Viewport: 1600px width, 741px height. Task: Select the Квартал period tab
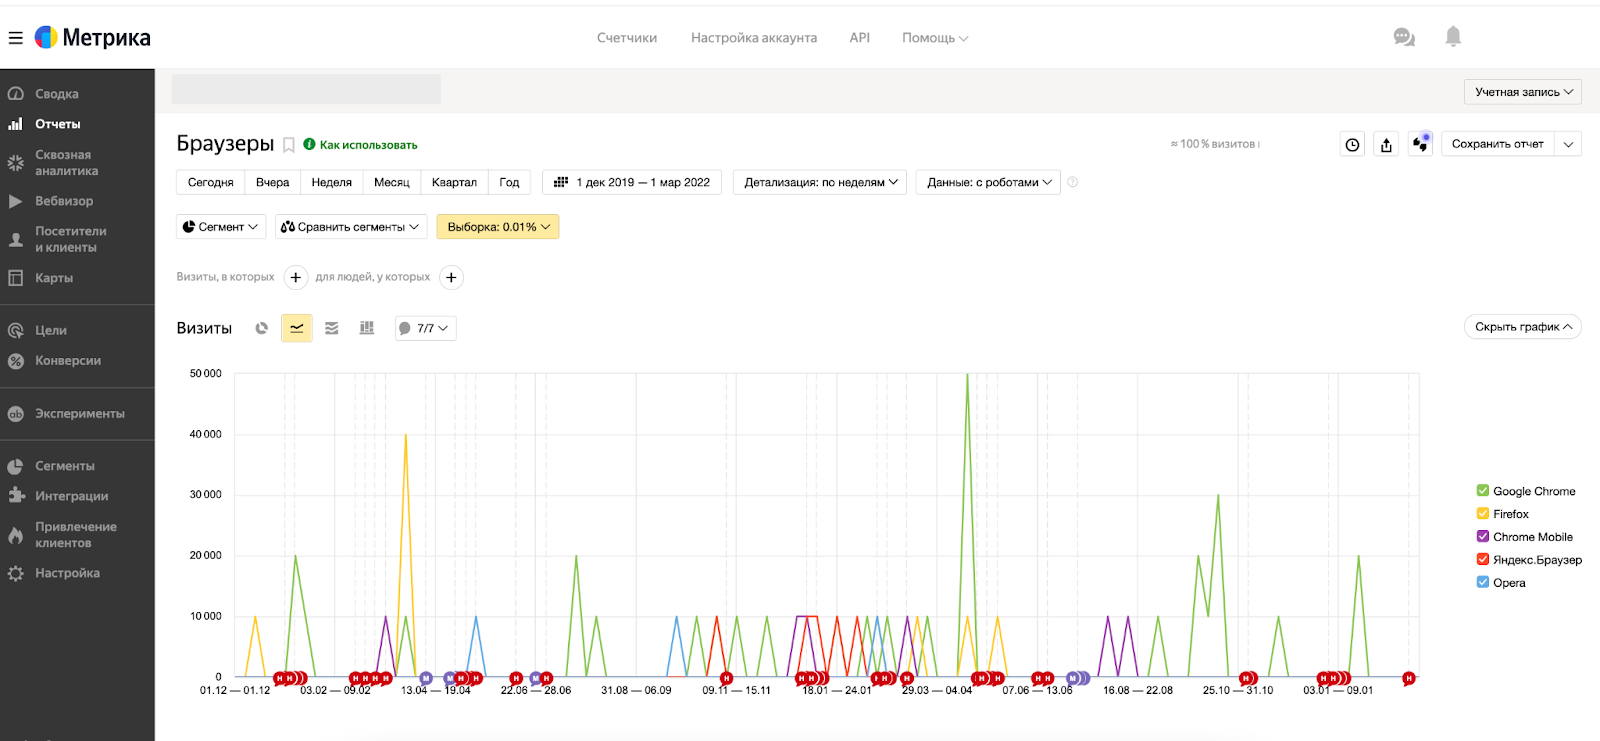pos(454,182)
